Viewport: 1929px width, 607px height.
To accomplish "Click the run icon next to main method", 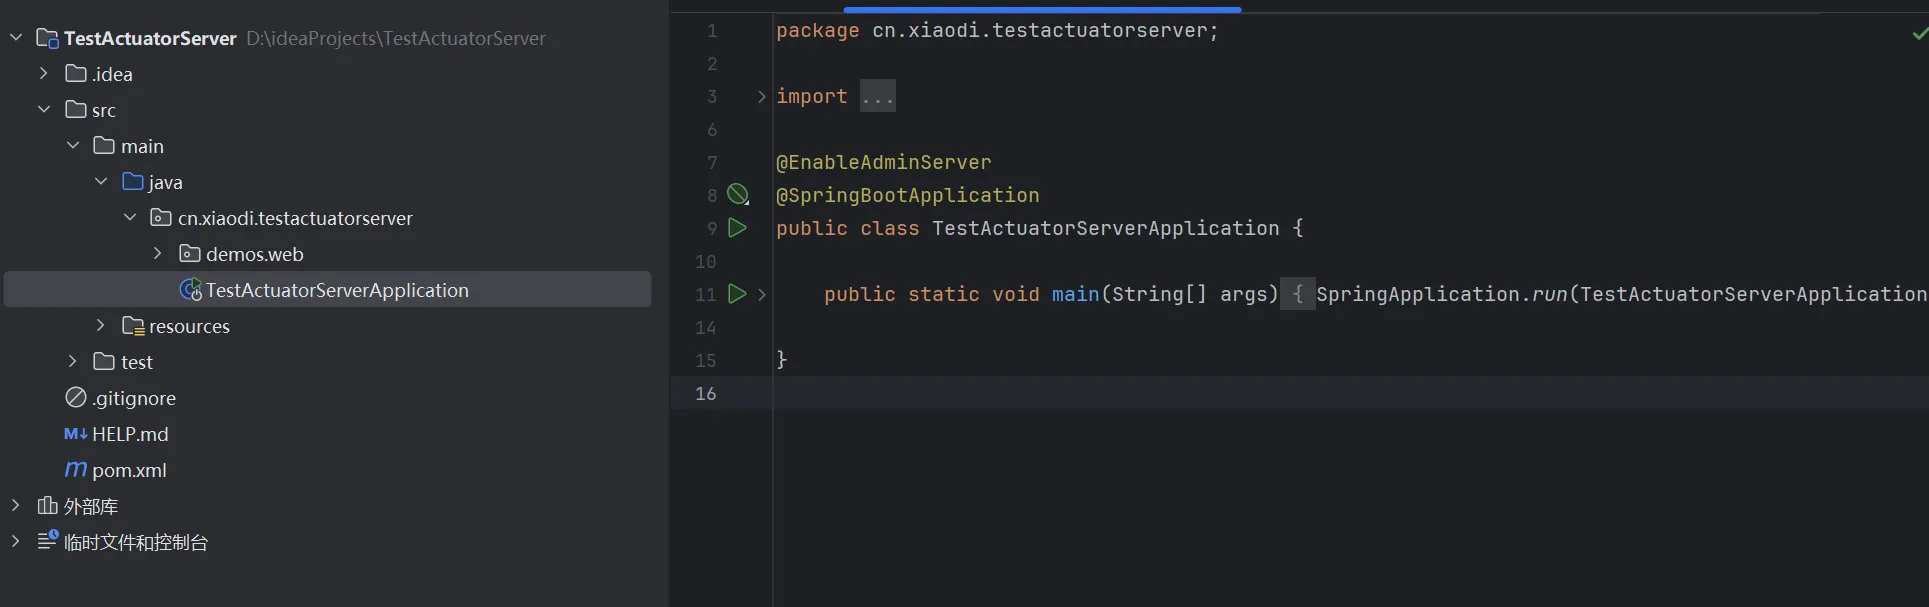I will coord(737,294).
